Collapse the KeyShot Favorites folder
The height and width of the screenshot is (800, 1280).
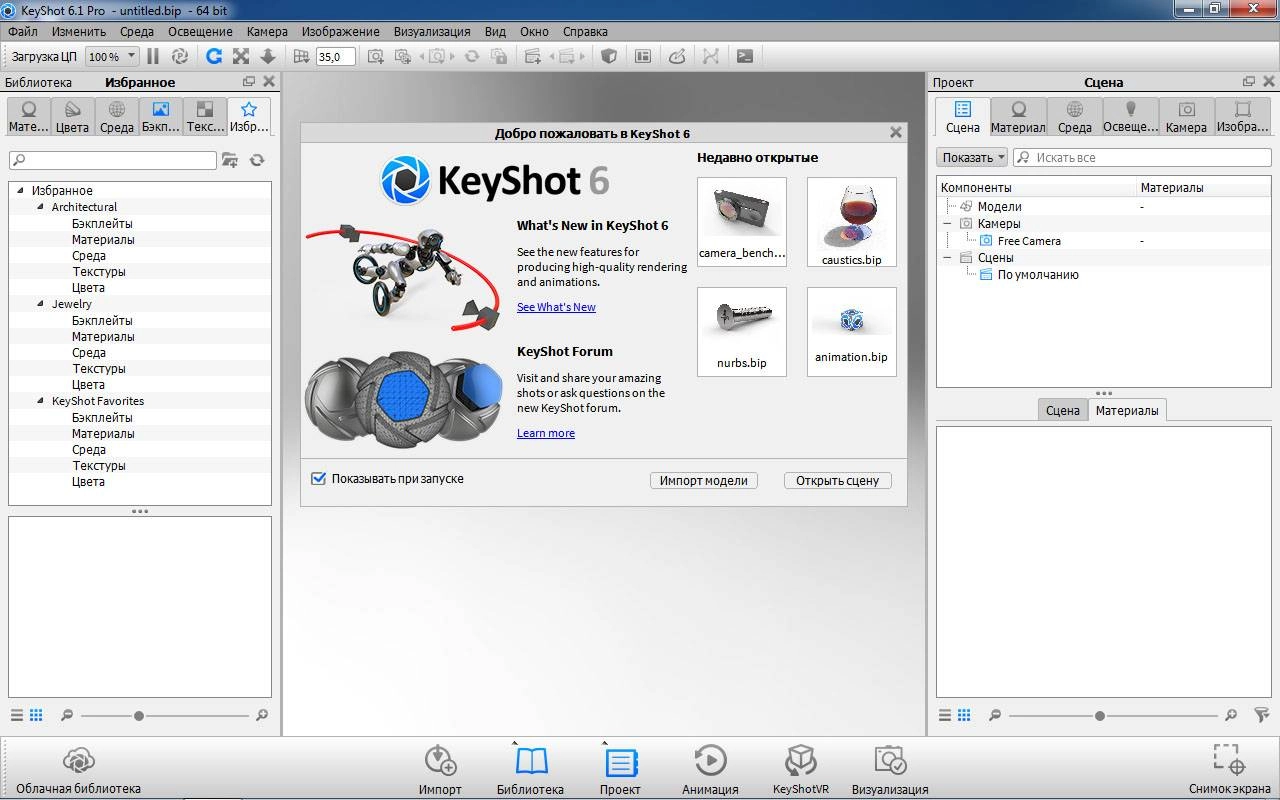40,401
